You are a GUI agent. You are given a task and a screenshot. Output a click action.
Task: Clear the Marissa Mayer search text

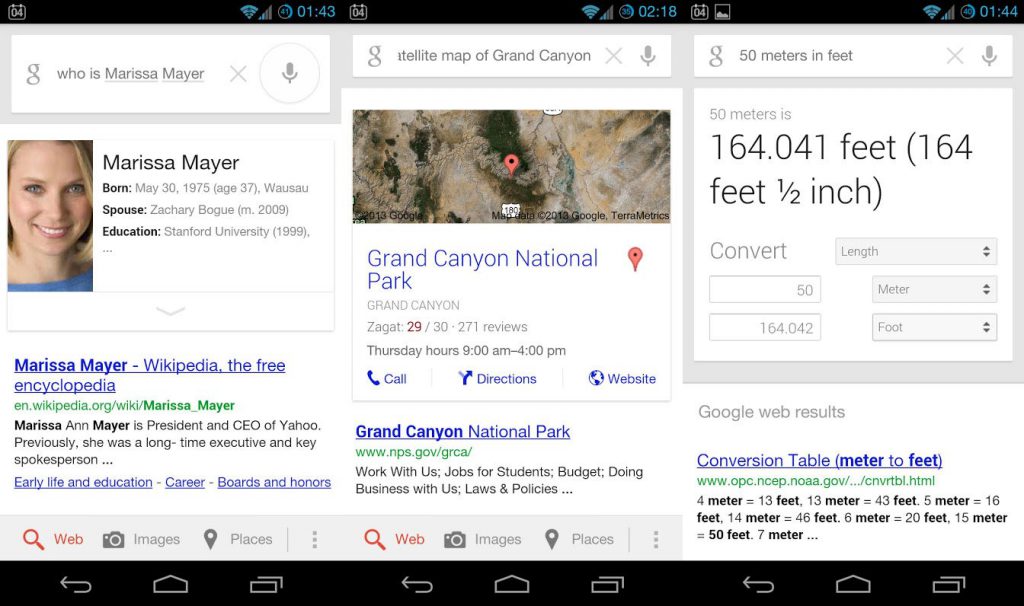[x=238, y=74]
